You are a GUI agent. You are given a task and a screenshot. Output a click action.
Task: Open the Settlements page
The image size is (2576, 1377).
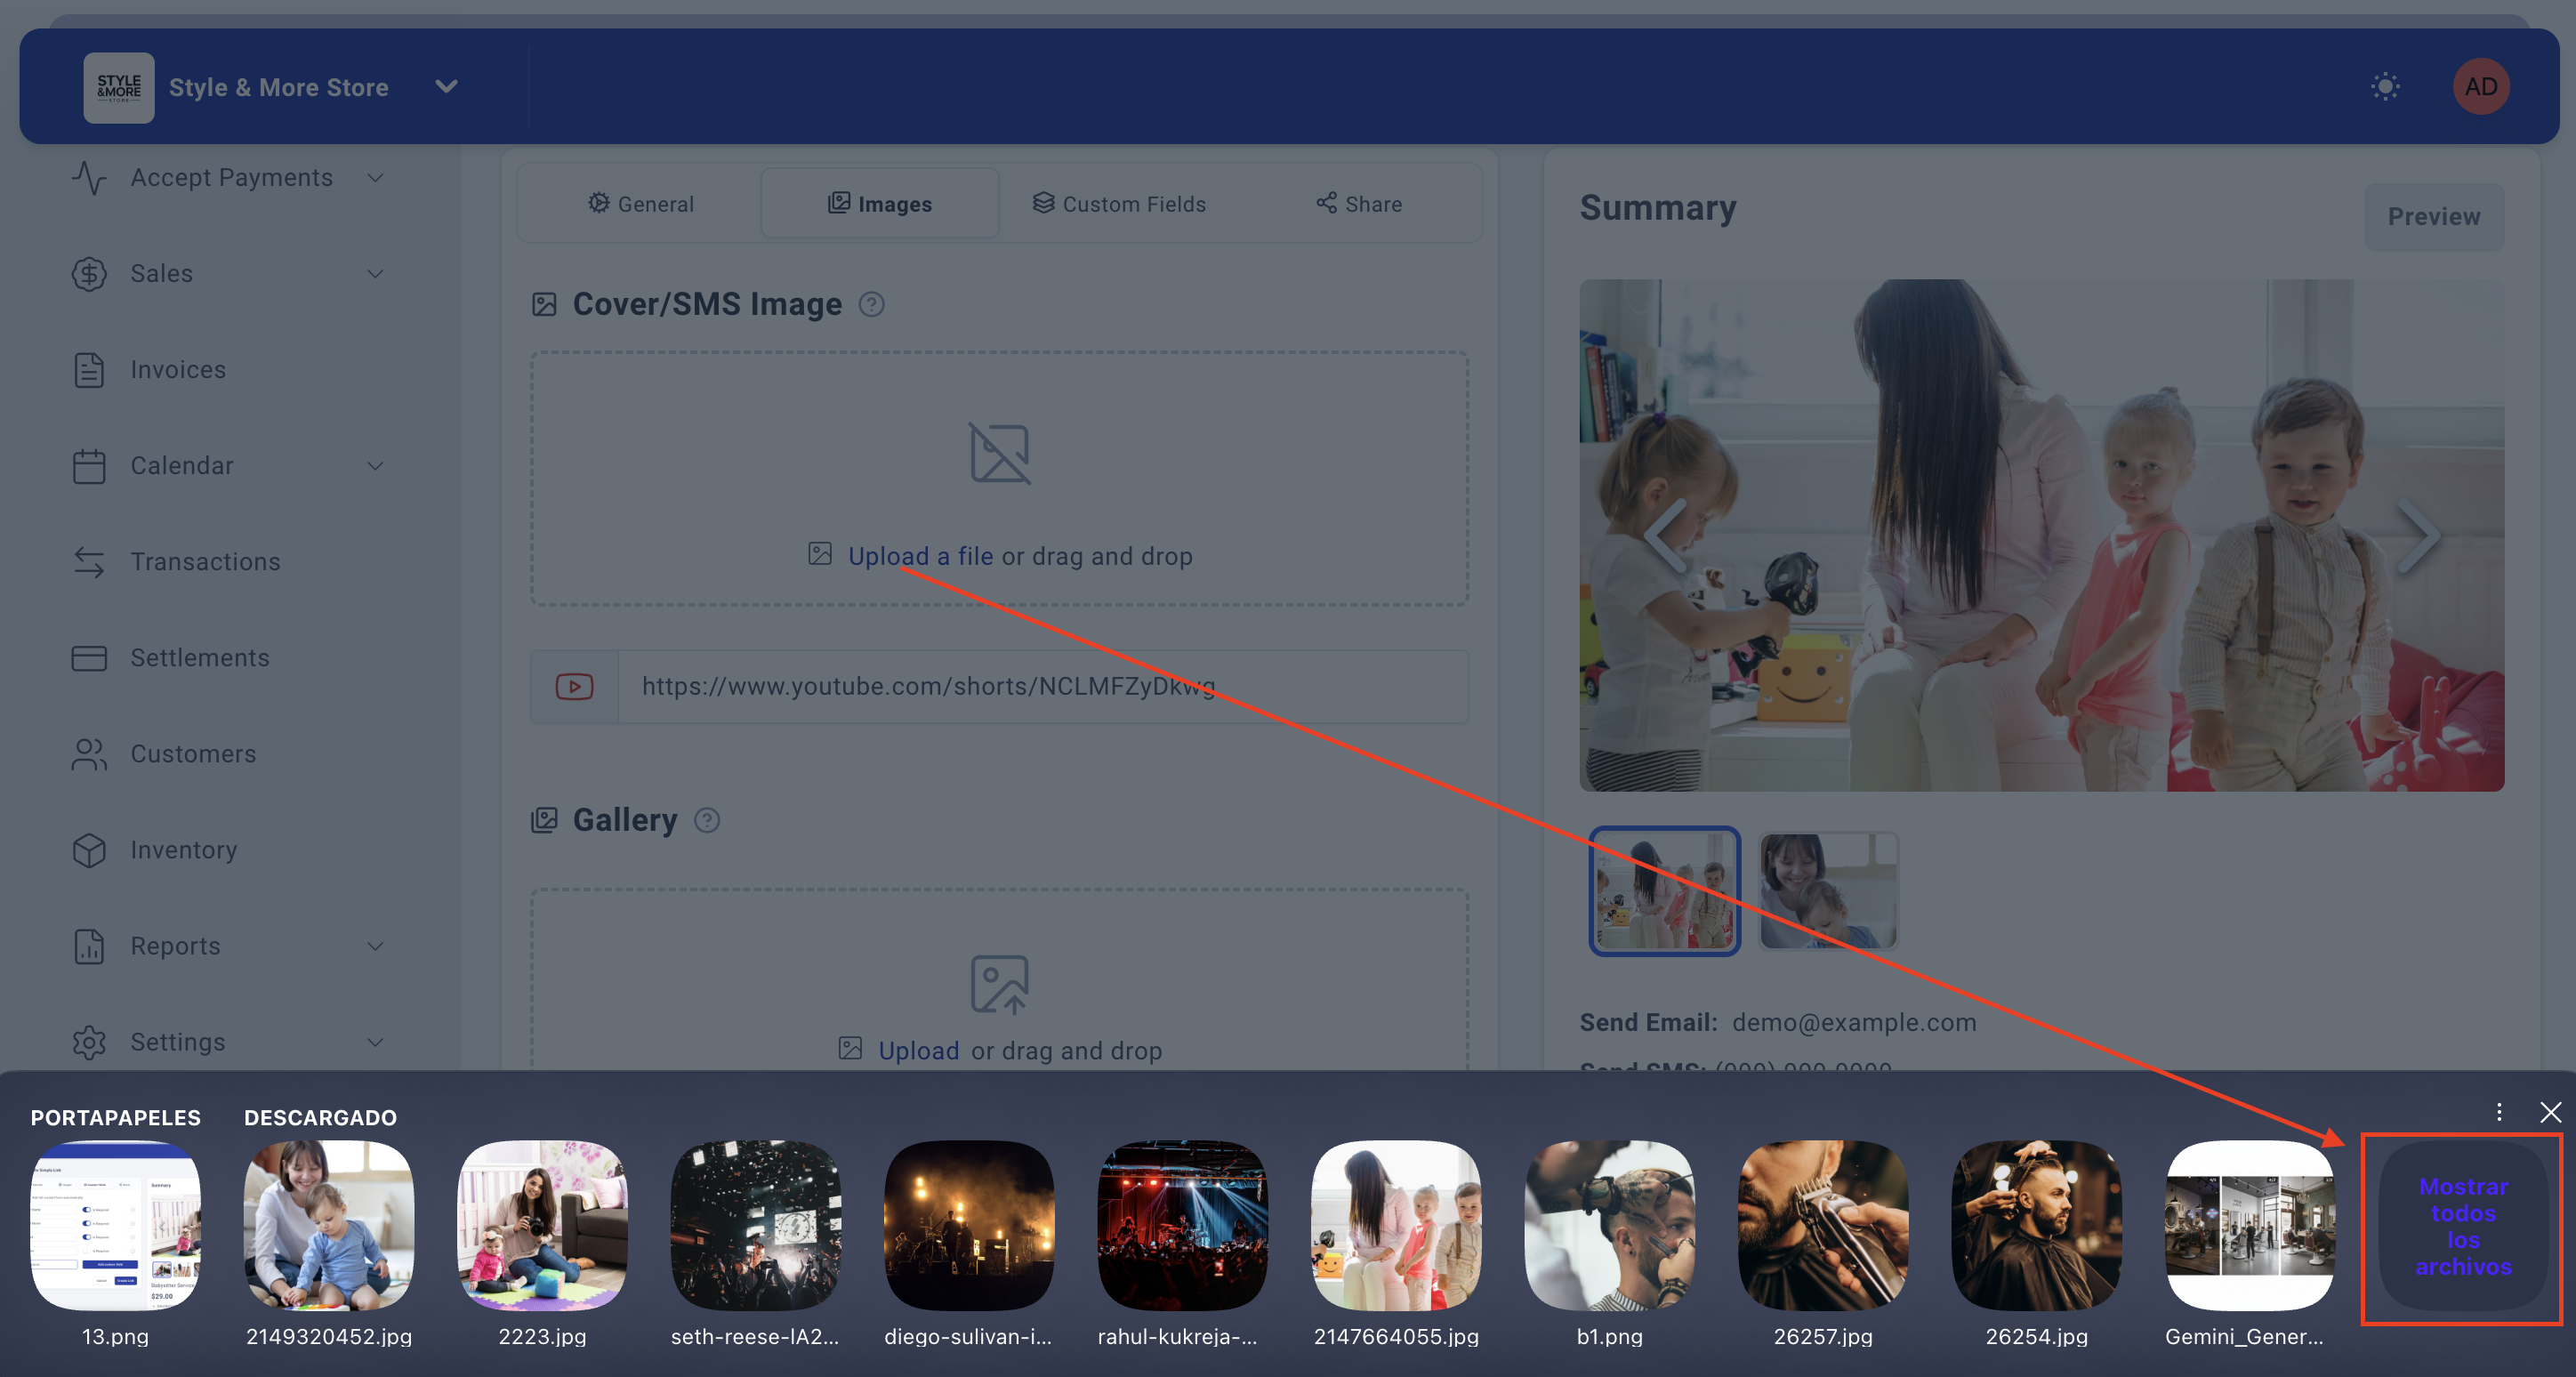(x=199, y=658)
